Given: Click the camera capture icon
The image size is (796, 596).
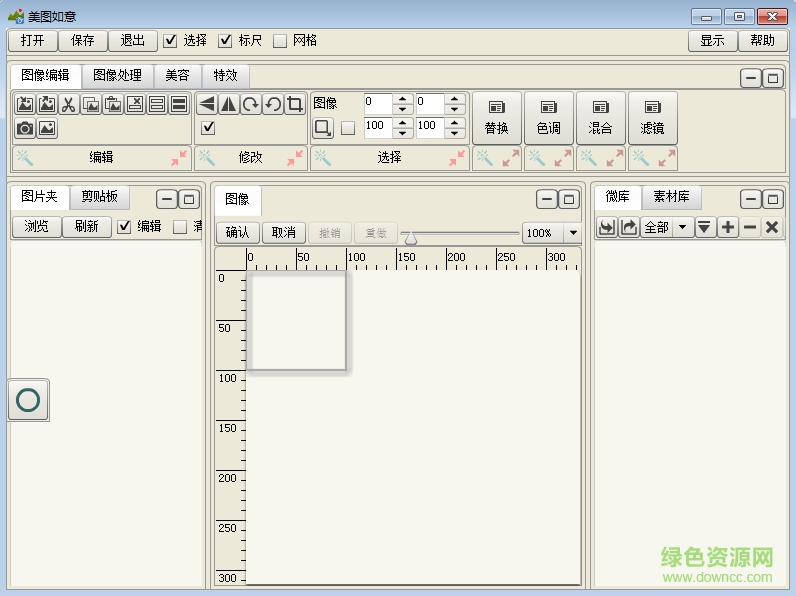Looking at the screenshot, I should pyautogui.click(x=25, y=128).
